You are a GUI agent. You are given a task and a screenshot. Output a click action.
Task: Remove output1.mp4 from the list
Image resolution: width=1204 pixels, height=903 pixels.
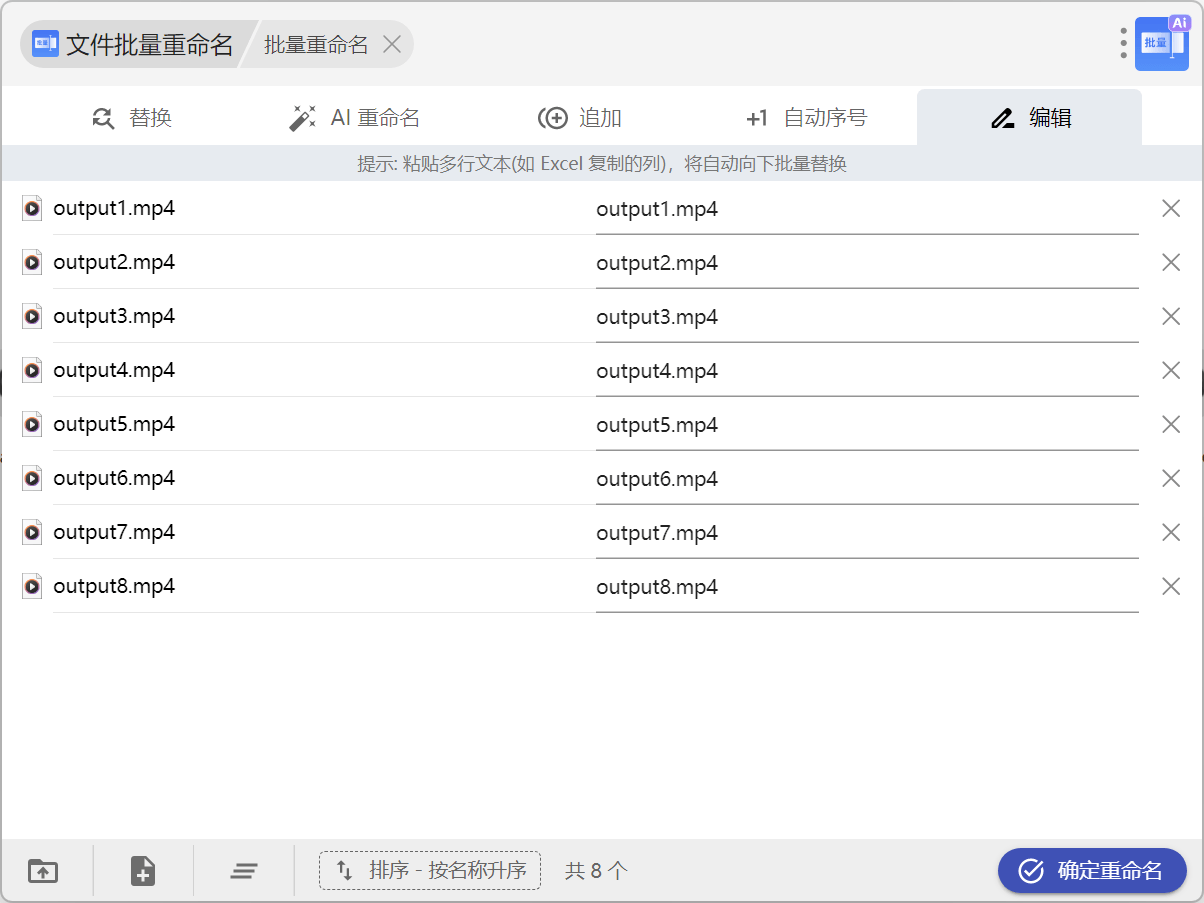tap(1171, 209)
